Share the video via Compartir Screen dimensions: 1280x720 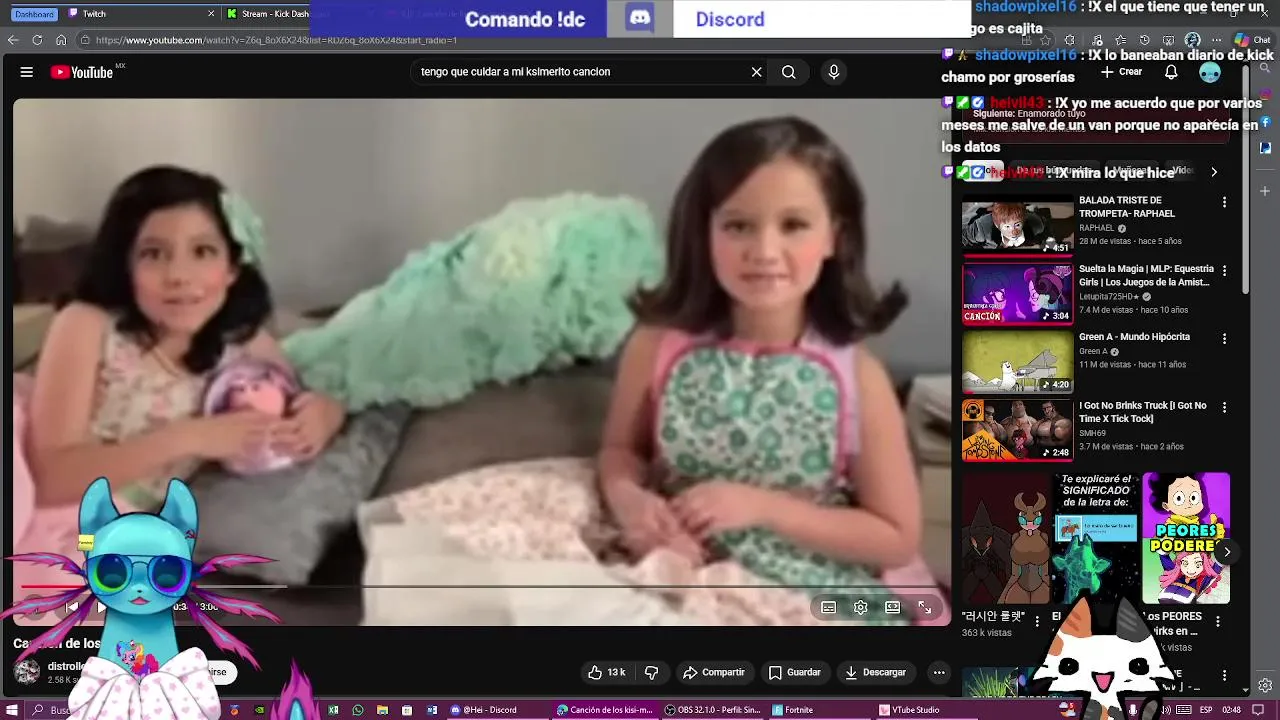coord(713,673)
